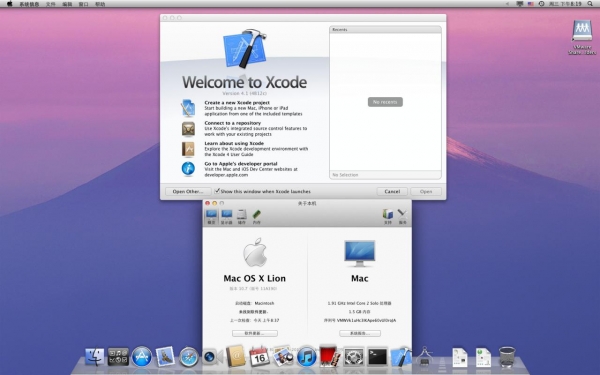Open the Spotlight search icon in menu bar
Screen dimensions: 600x375
click(x=590, y=4)
